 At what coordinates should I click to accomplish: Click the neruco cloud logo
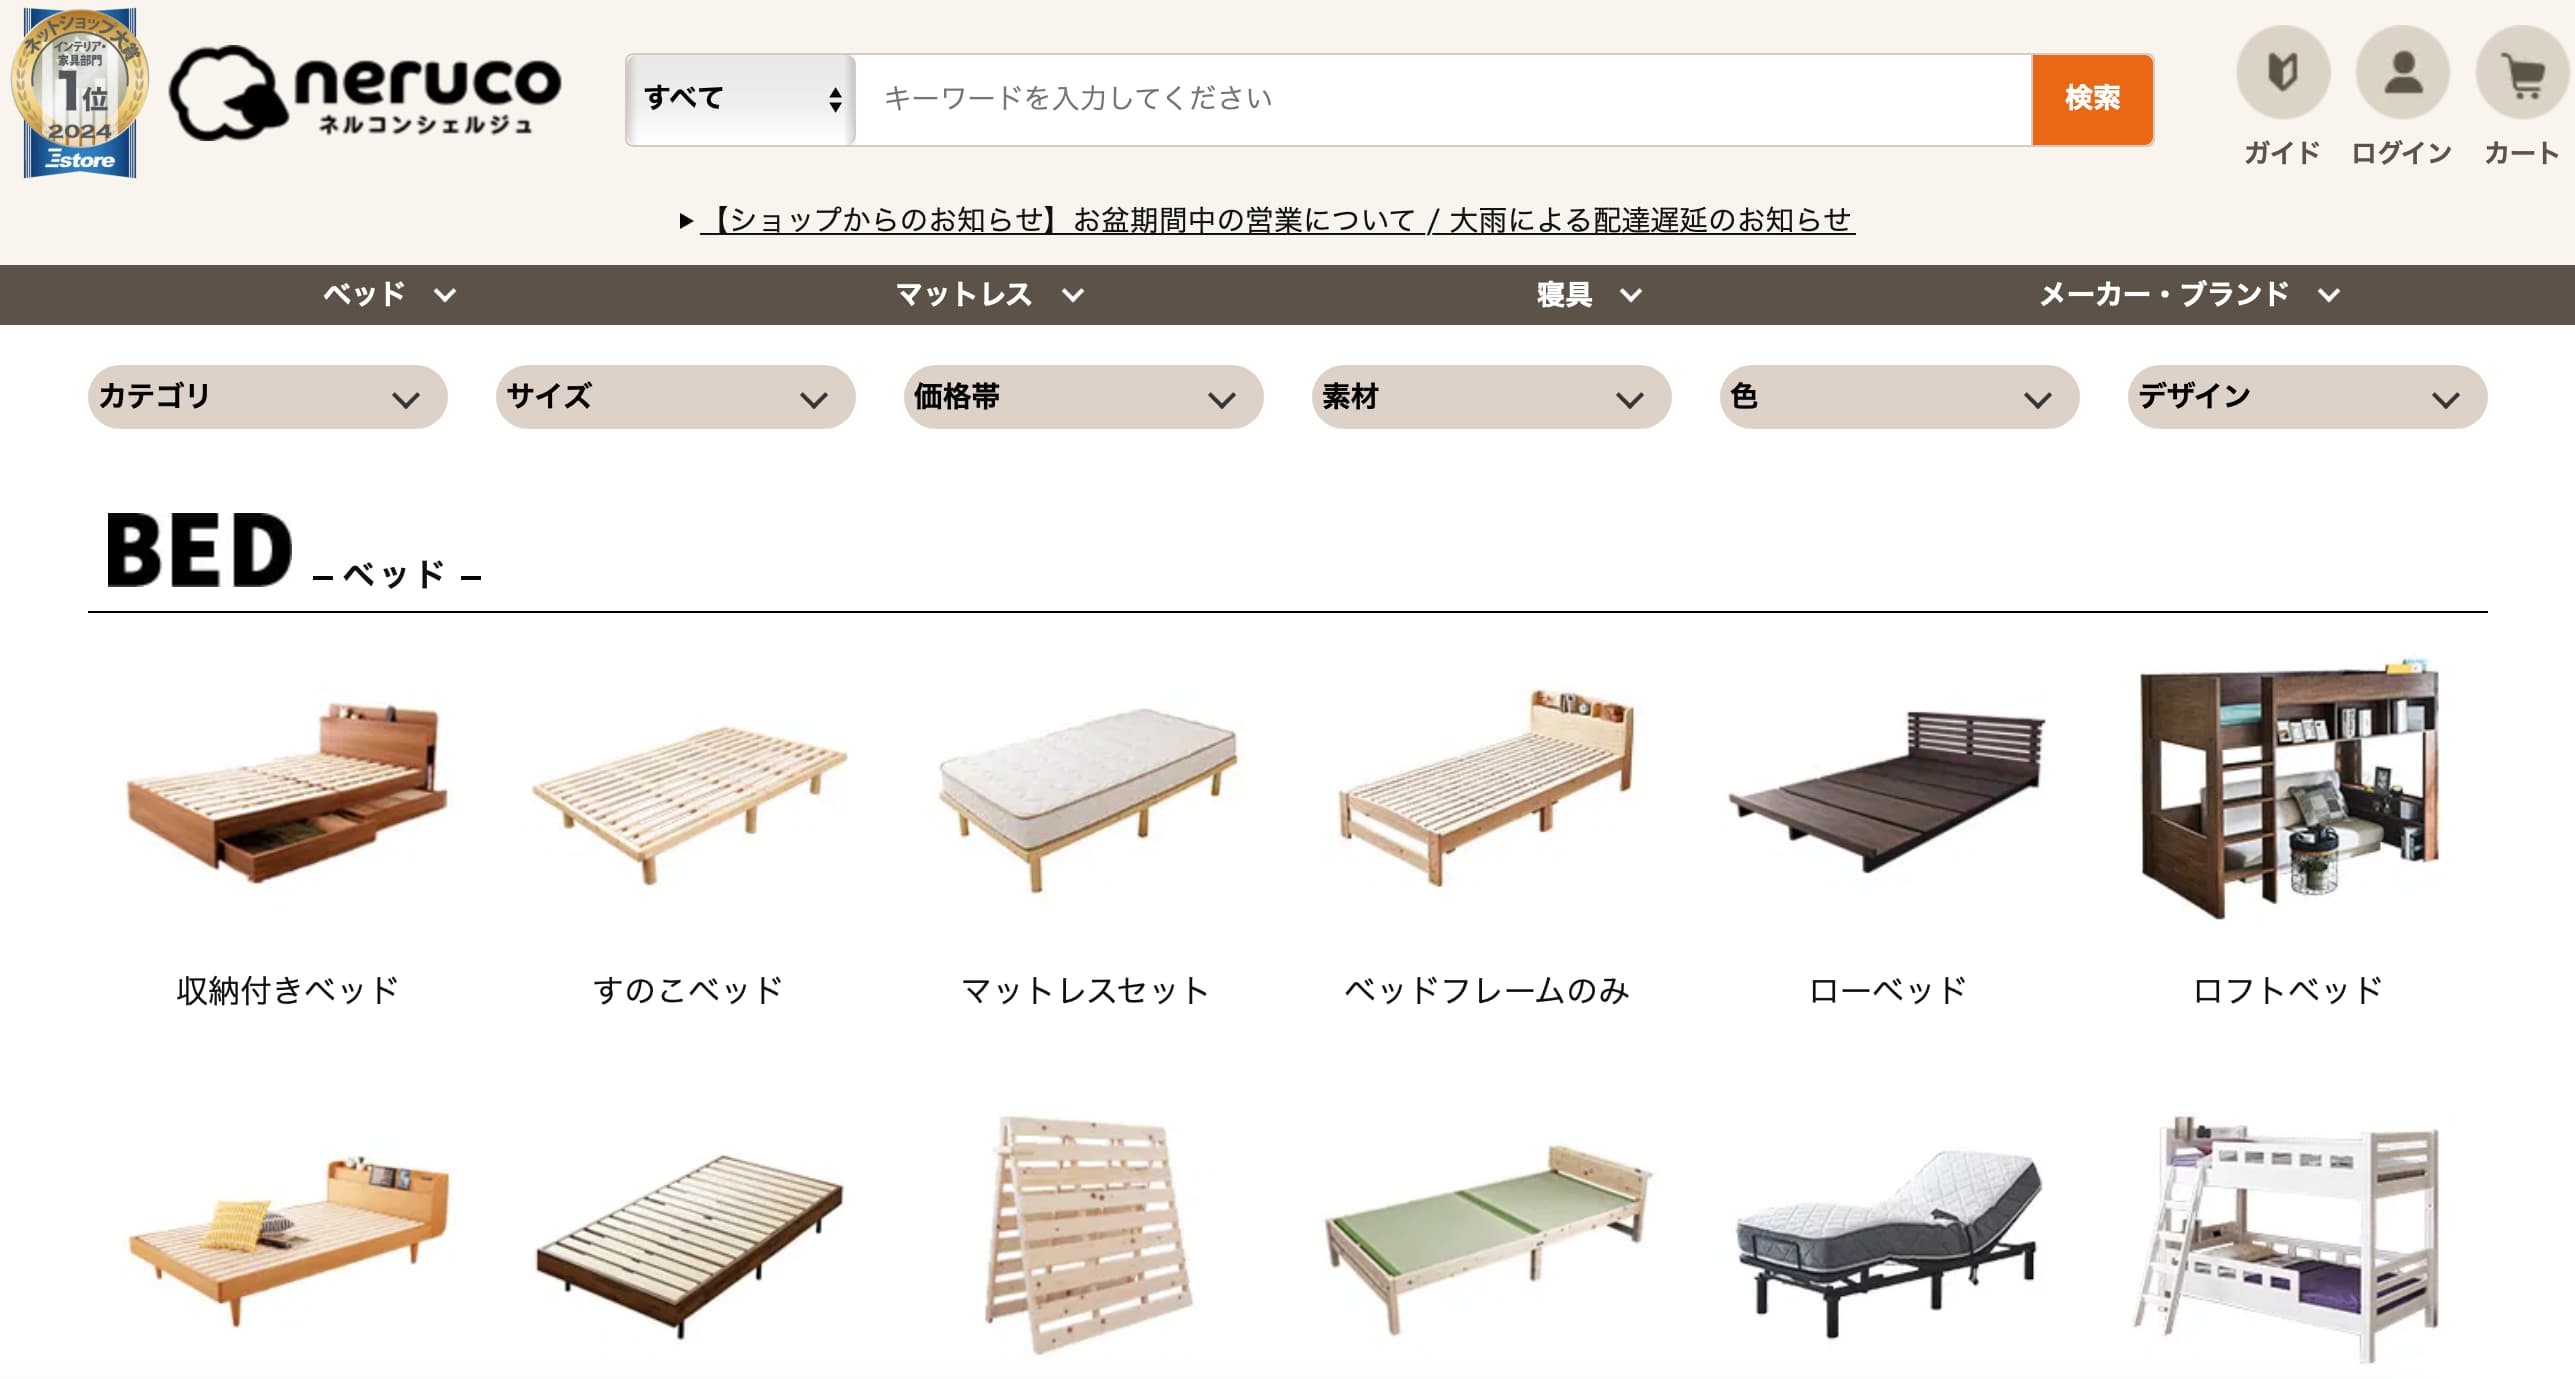coord(366,93)
